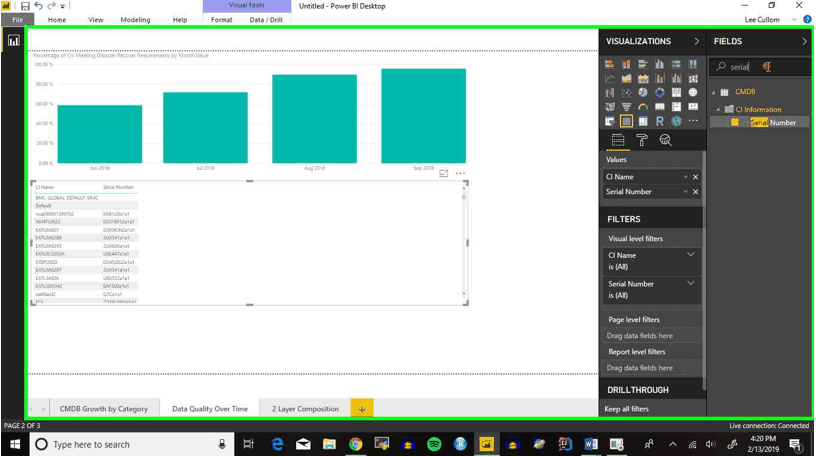Pick the 100% Stacked bar chart visual
Screen dimensions: 816x457
point(677,64)
